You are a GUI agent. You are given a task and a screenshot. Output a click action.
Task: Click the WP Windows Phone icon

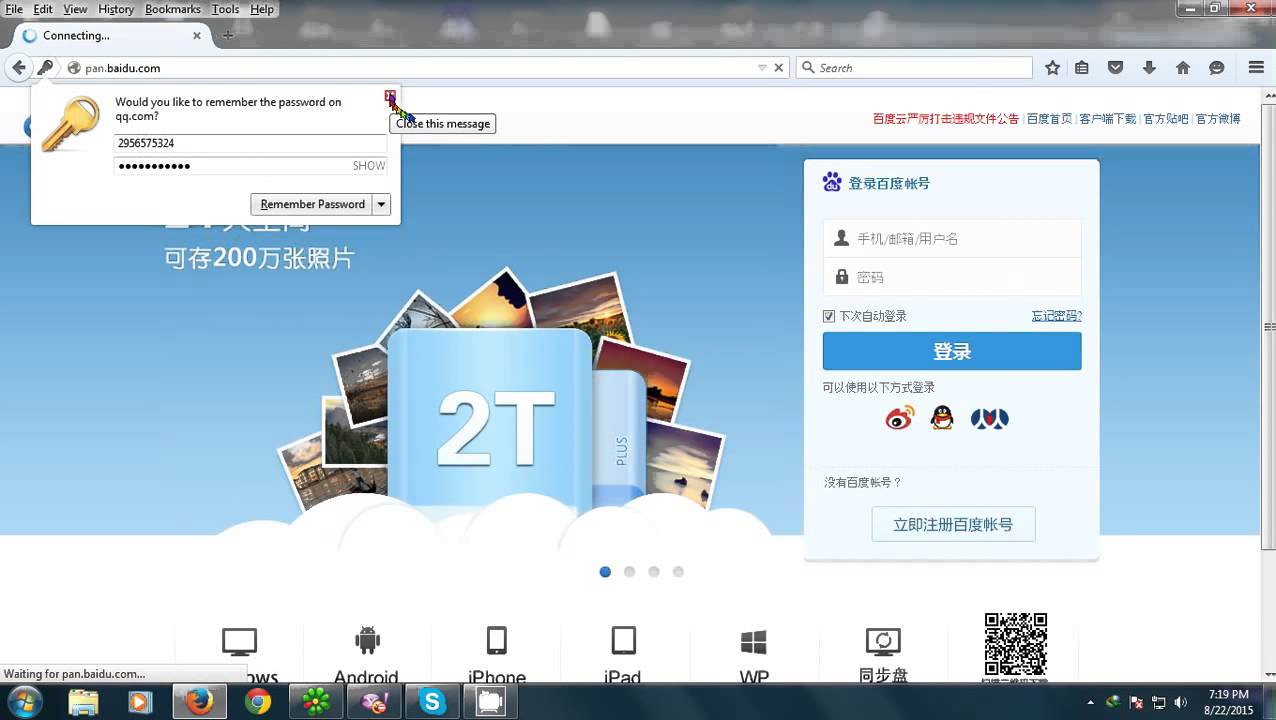754,641
